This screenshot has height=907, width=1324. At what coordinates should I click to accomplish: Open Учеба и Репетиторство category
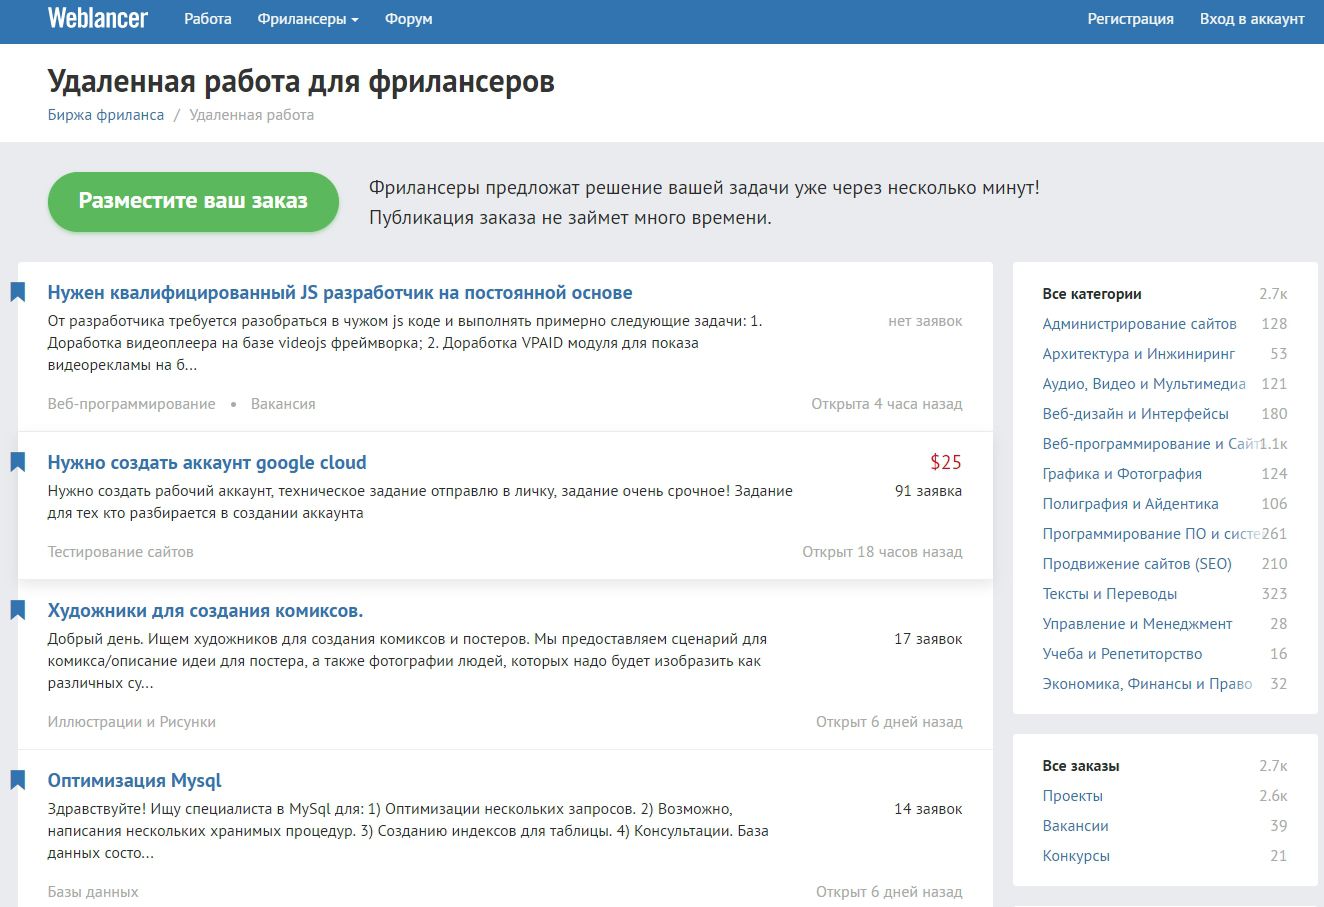[1123, 654]
